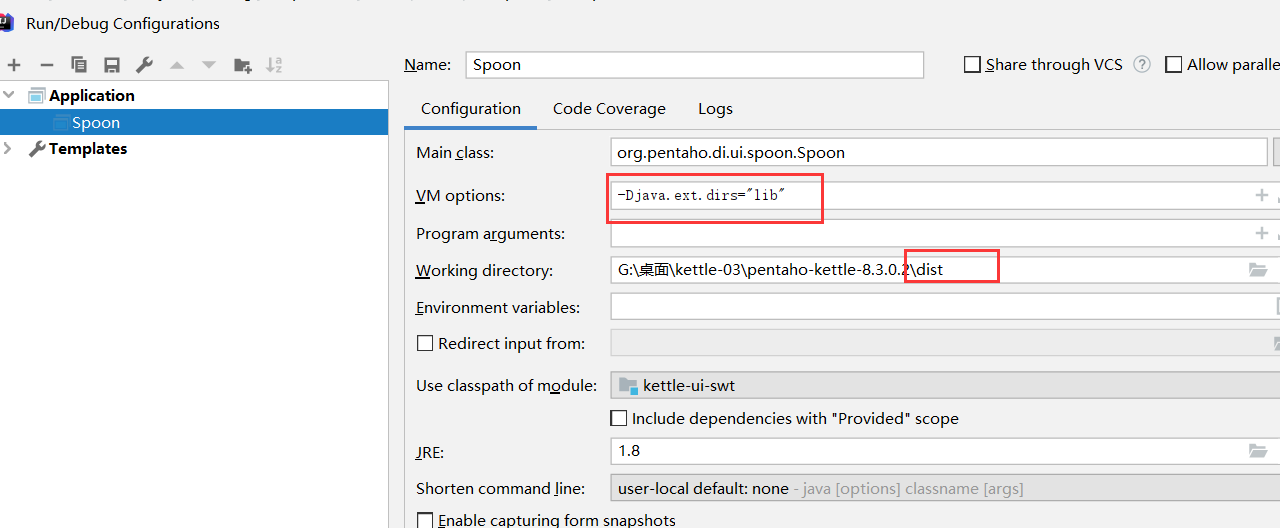
Task: Open the Shorten command line dropdown
Action: click(945, 489)
